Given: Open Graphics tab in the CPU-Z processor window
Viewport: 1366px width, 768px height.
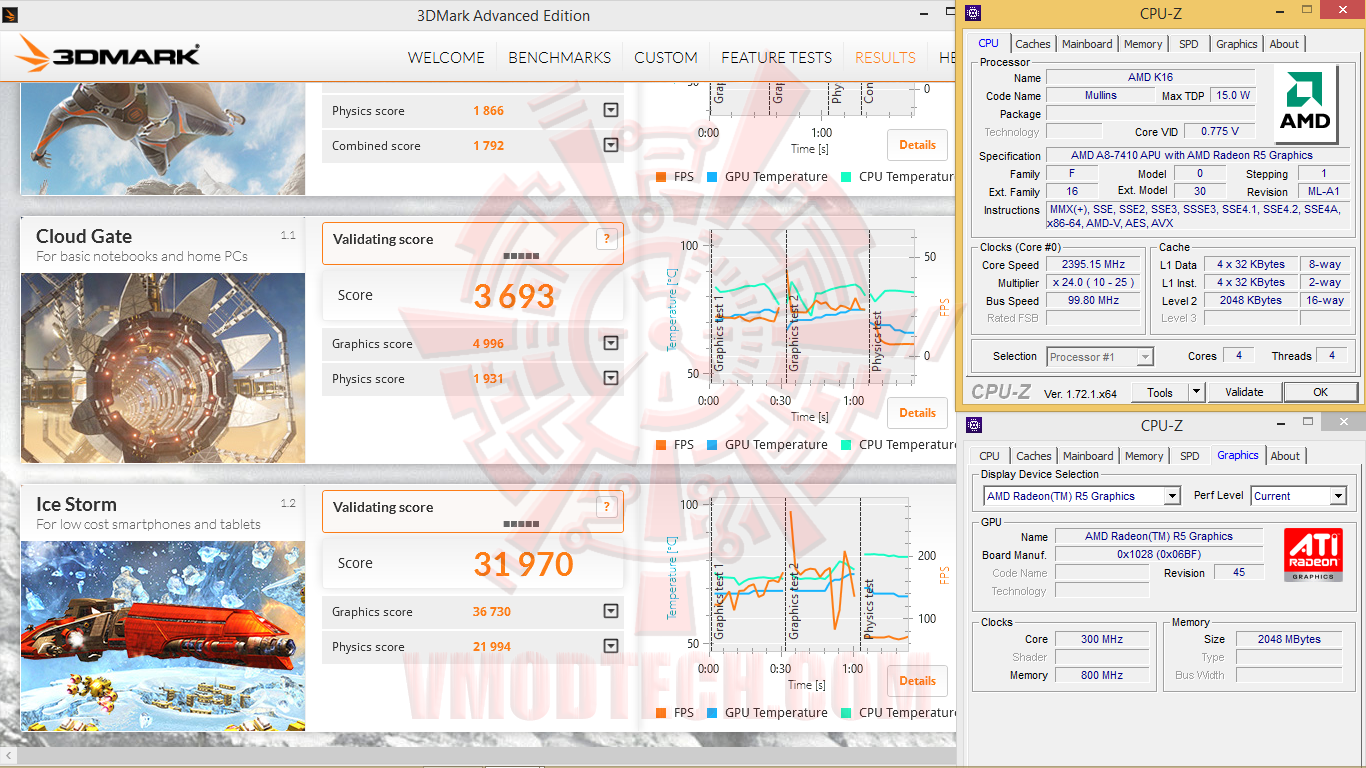Looking at the screenshot, I should pos(1237,44).
